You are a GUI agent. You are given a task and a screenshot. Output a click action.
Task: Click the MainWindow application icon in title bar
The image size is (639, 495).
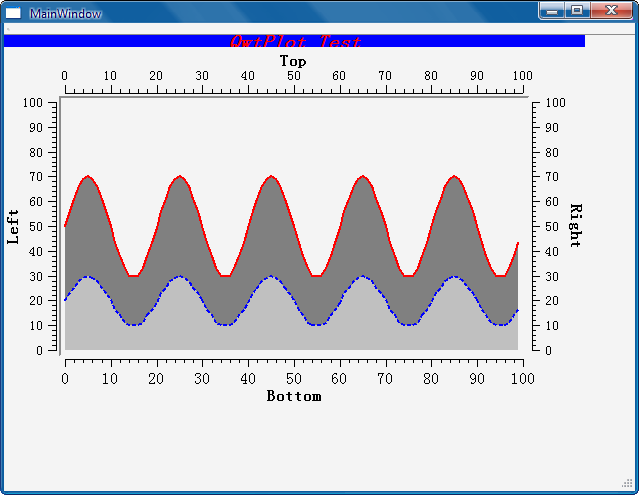coord(13,13)
